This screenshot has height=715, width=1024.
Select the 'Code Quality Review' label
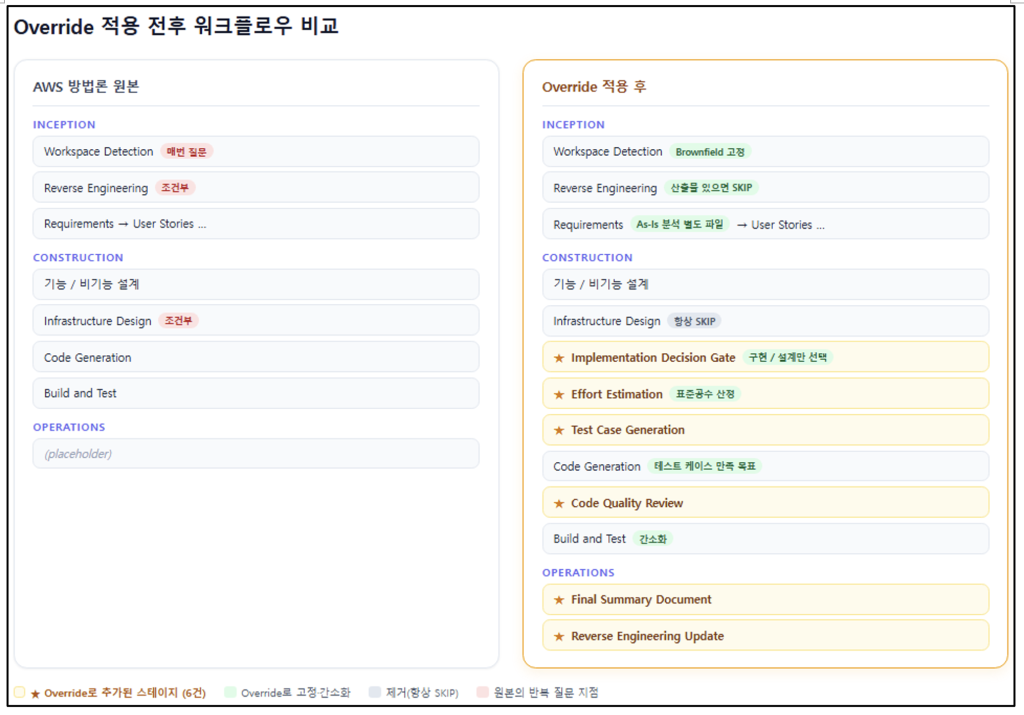[x=627, y=503]
